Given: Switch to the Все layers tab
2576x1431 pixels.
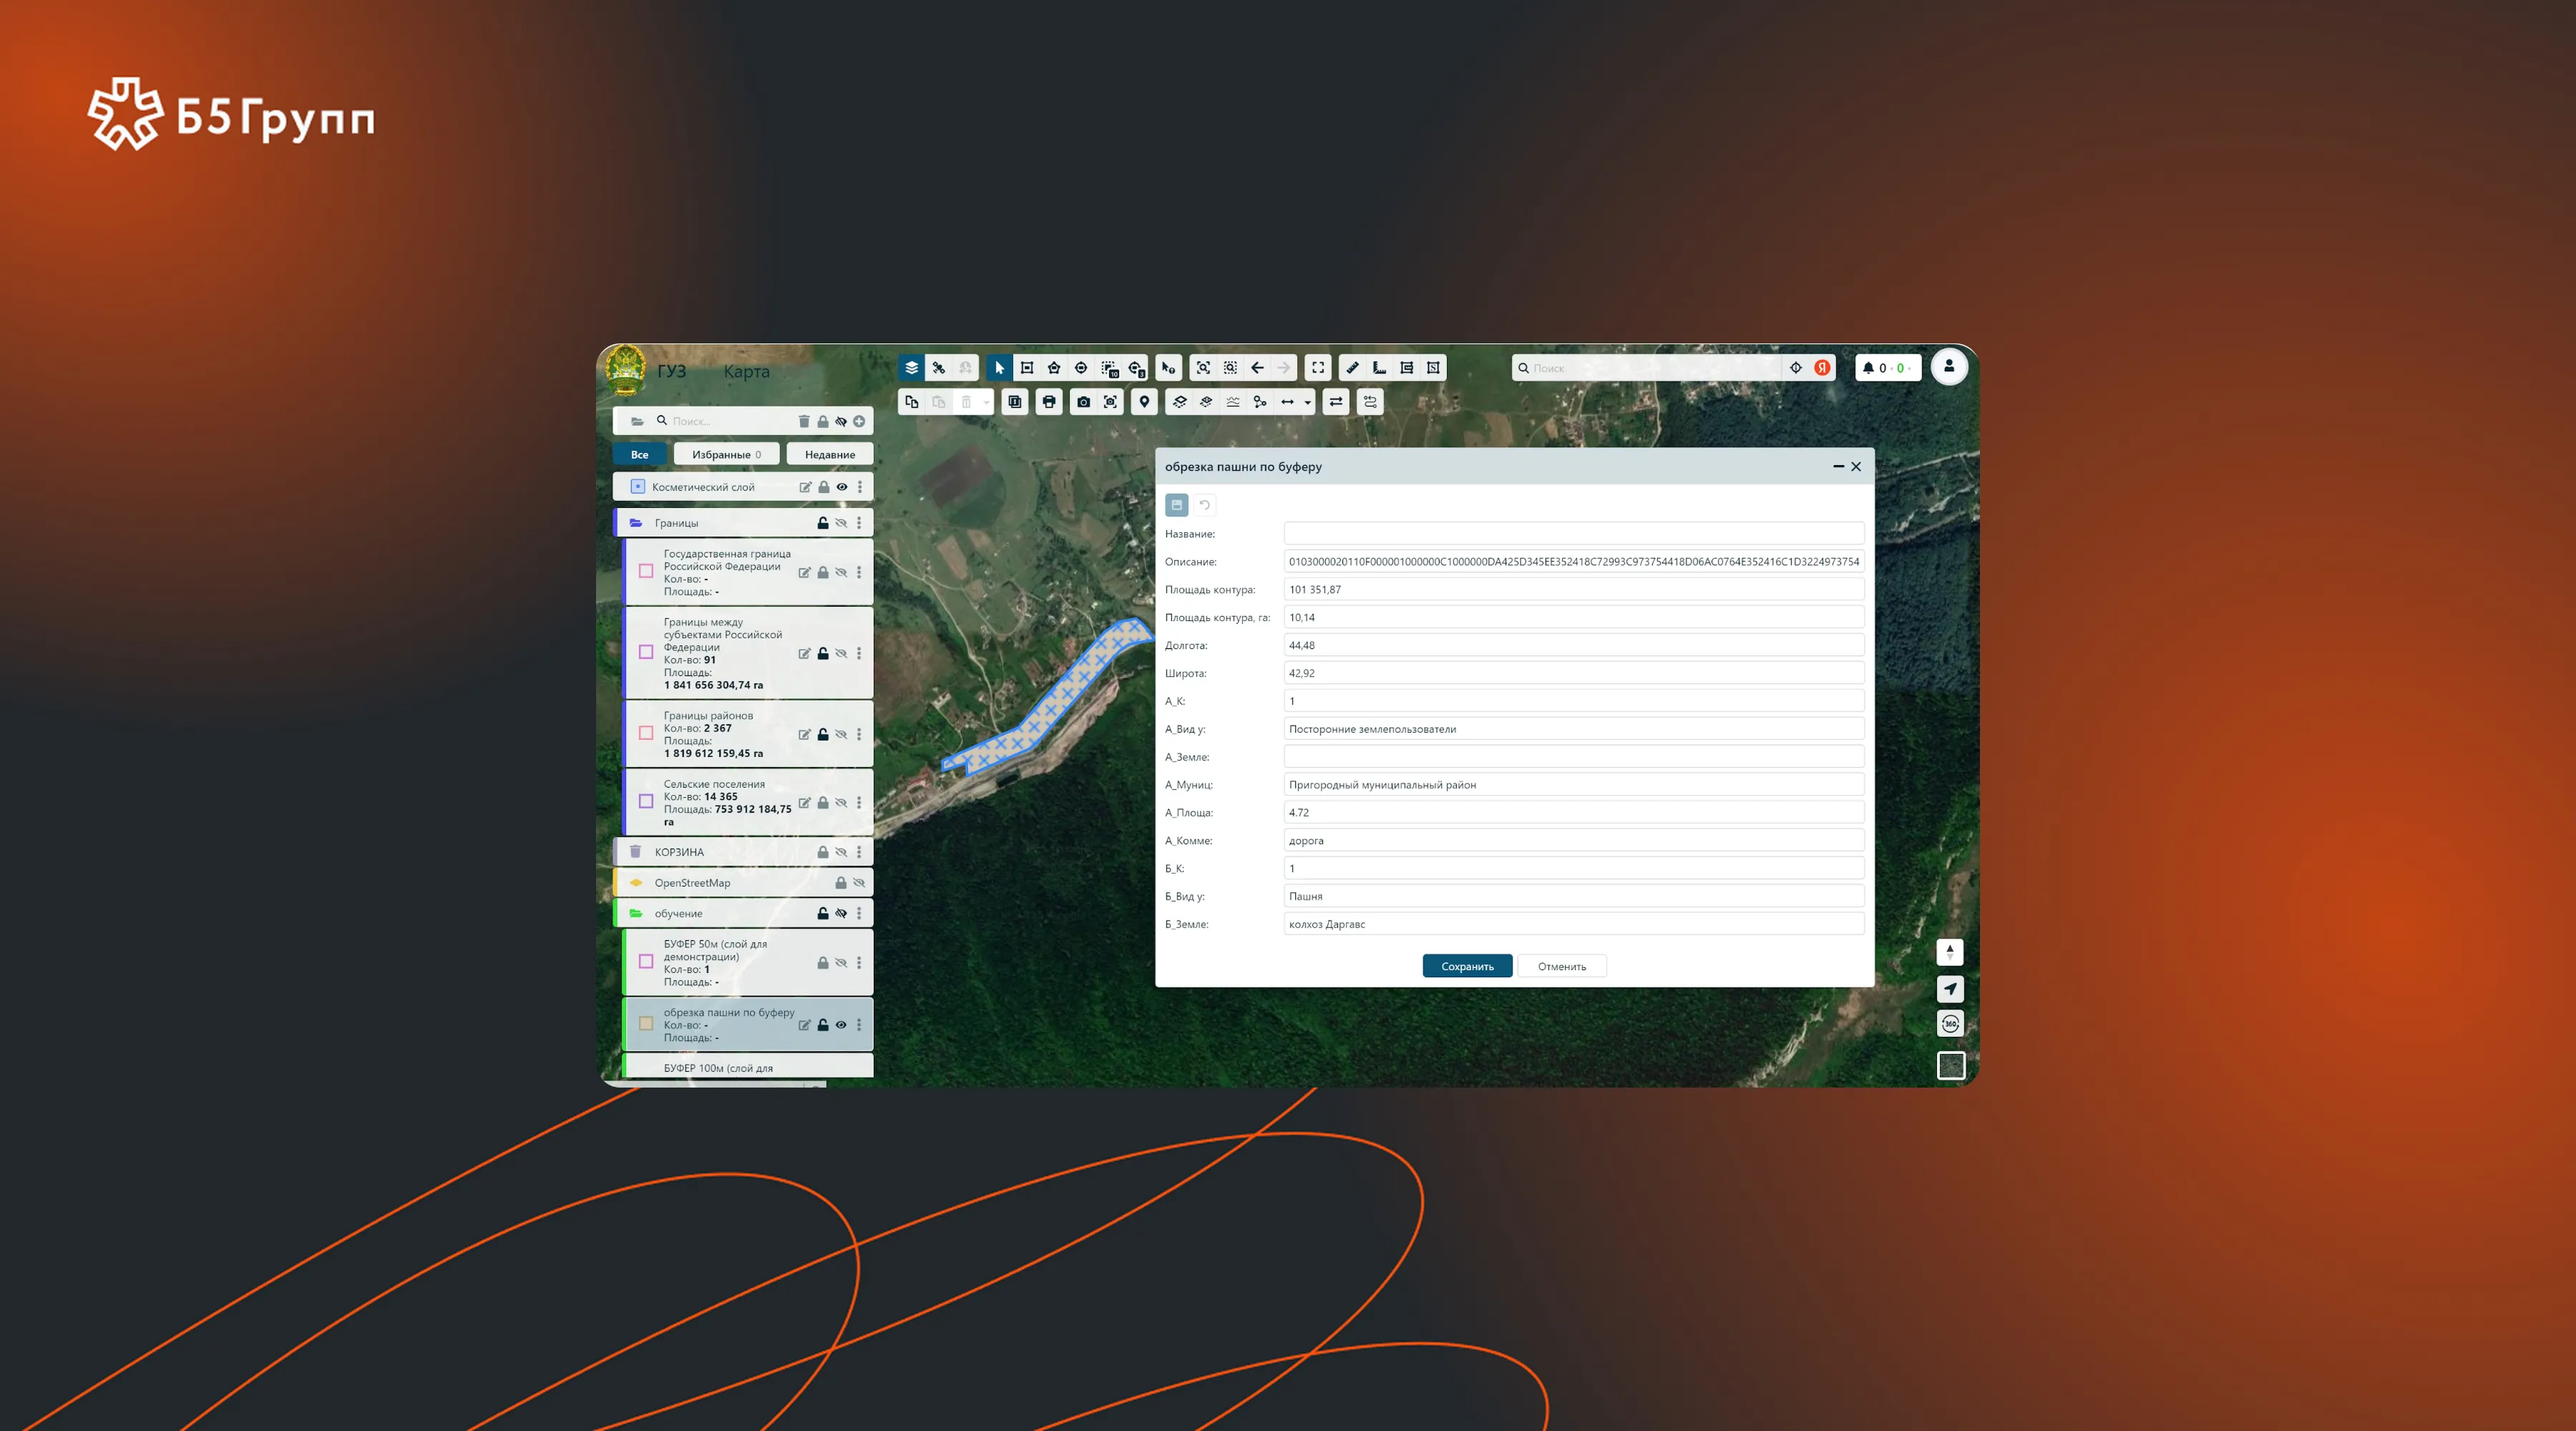Looking at the screenshot, I should click(x=640, y=455).
